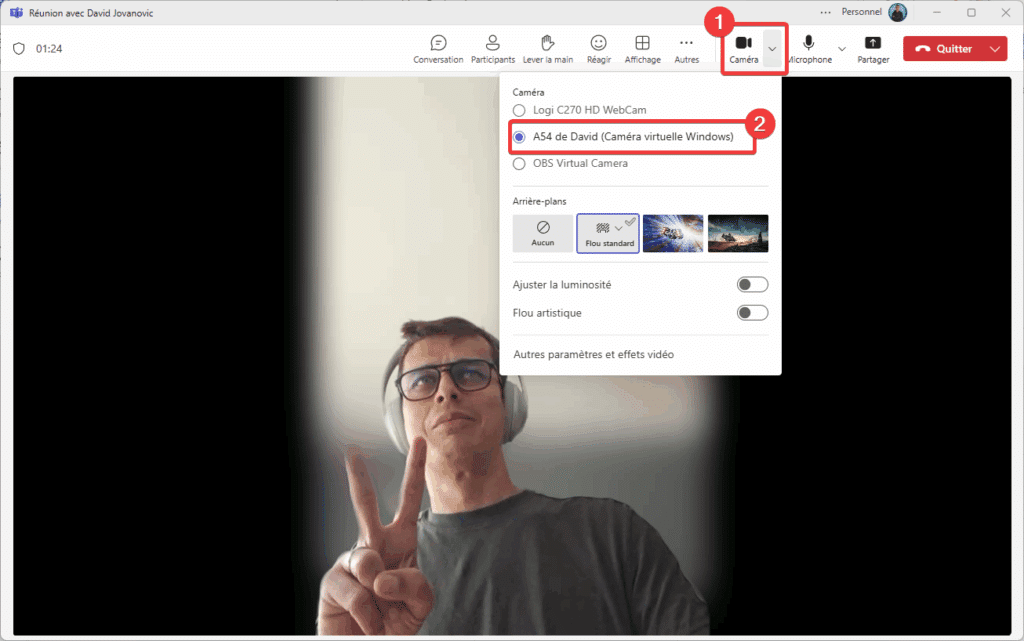Expand the Microphone options chevron

842,49
